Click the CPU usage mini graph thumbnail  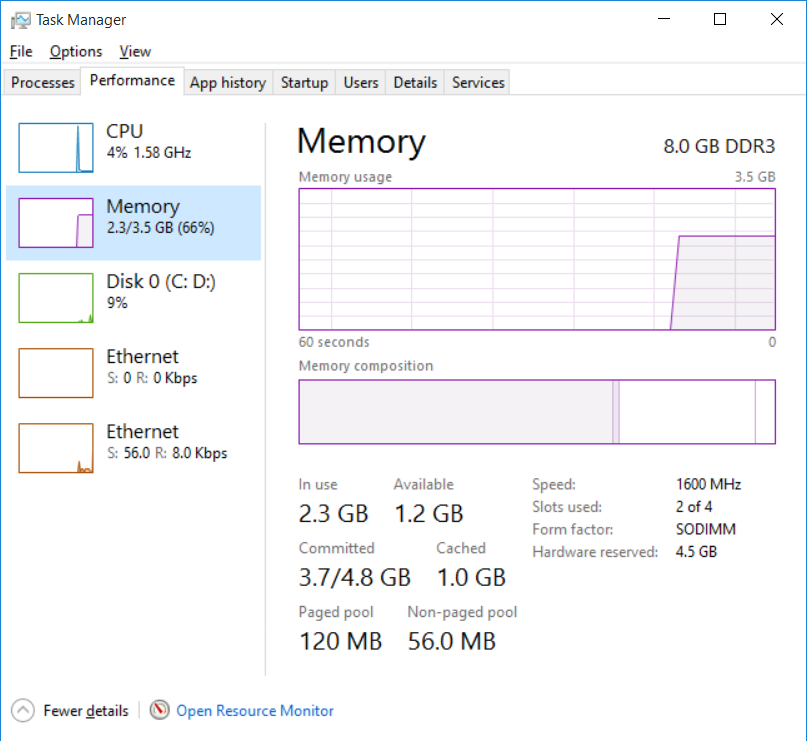pyautogui.click(x=55, y=147)
